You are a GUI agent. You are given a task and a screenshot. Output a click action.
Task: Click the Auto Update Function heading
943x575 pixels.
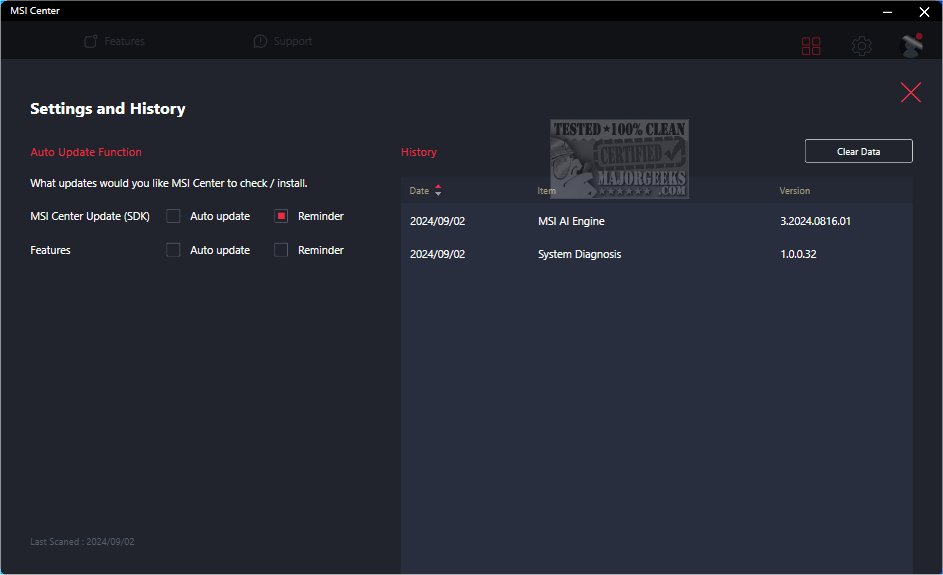pyautogui.click(x=86, y=152)
